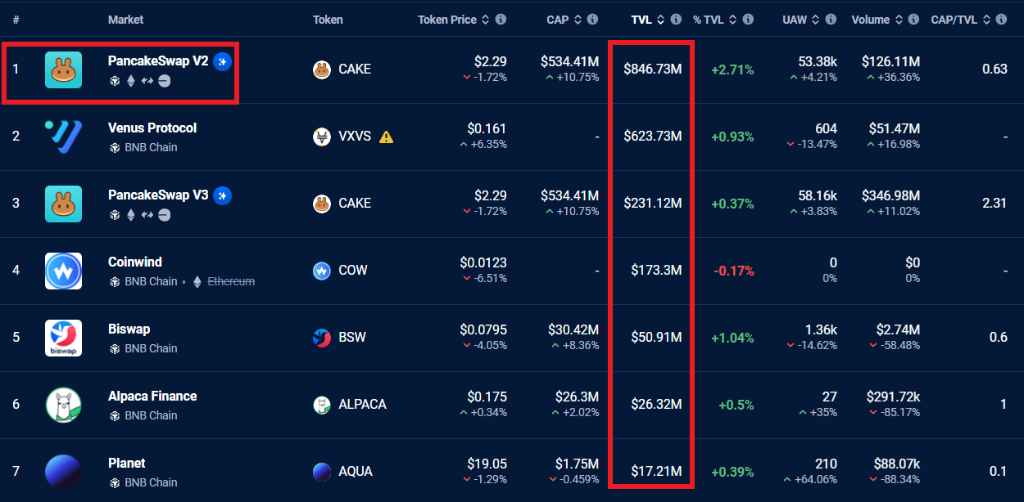Viewport: 1024px width, 502px height.
Task: Click the info icon beside TVL header
Action: pos(677,19)
